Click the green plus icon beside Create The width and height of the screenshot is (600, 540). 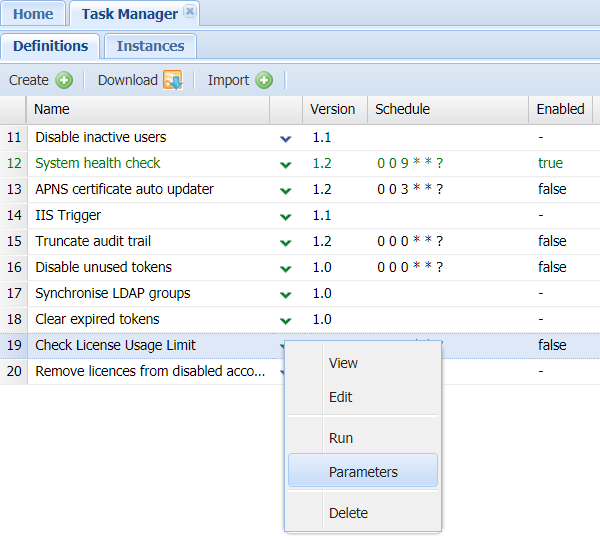64,80
